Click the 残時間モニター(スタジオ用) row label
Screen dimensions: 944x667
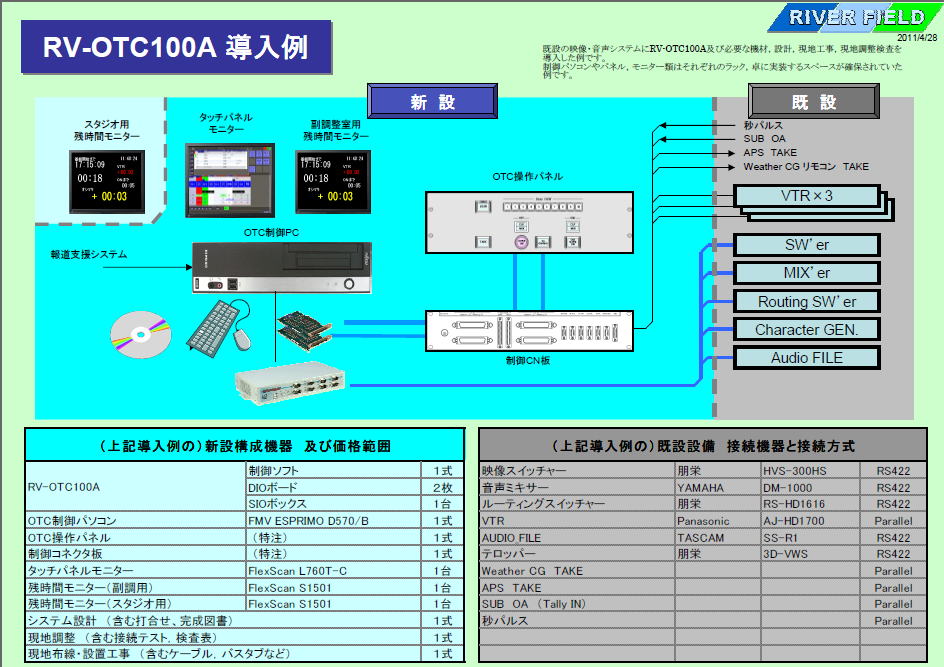(x=135, y=604)
